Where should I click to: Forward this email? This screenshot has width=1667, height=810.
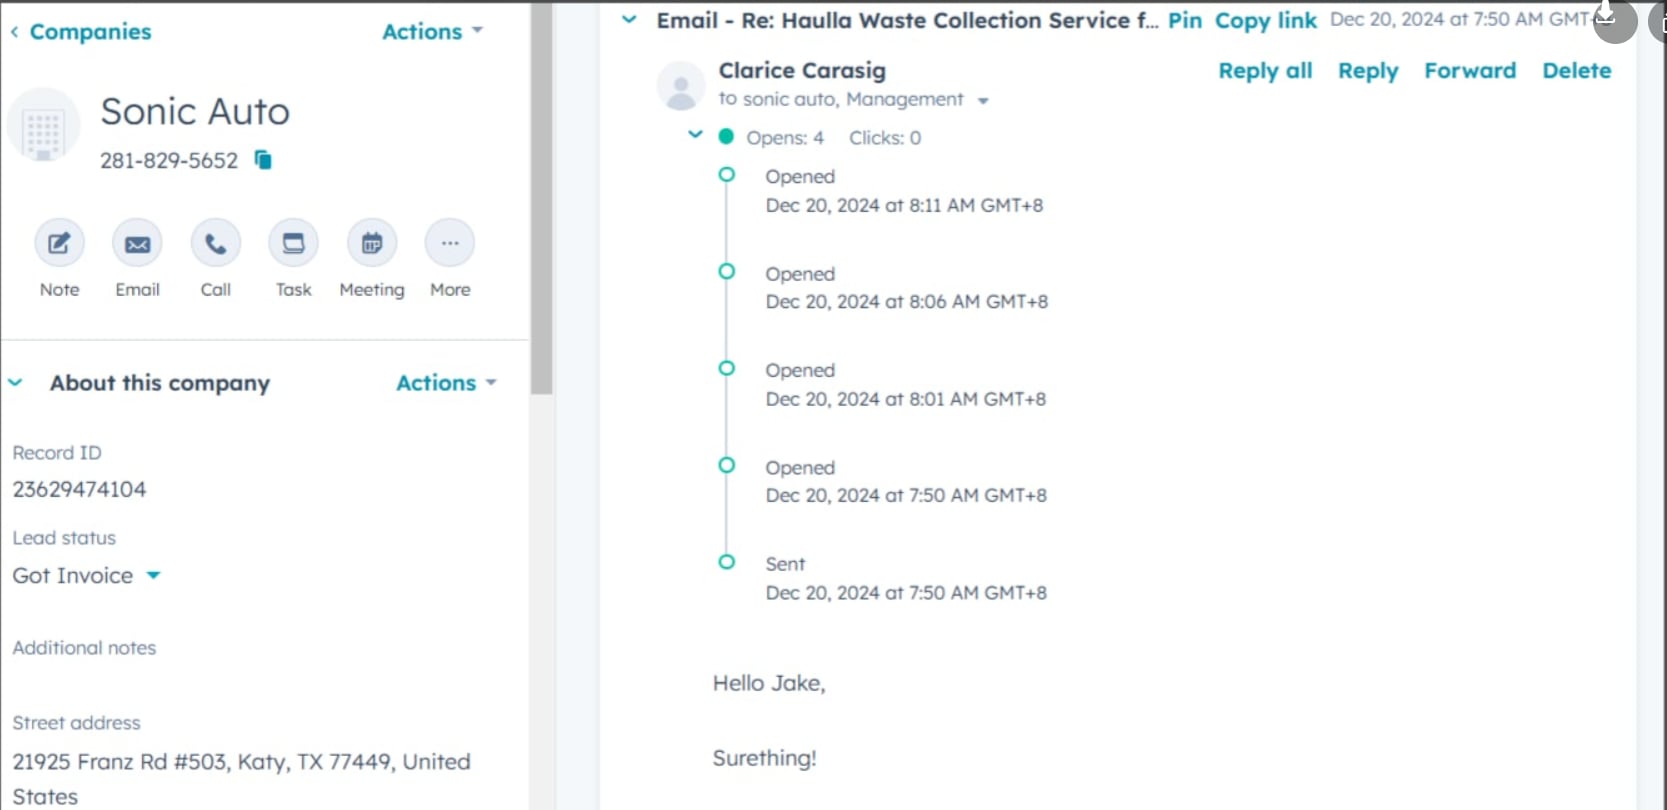[x=1470, y=71]
